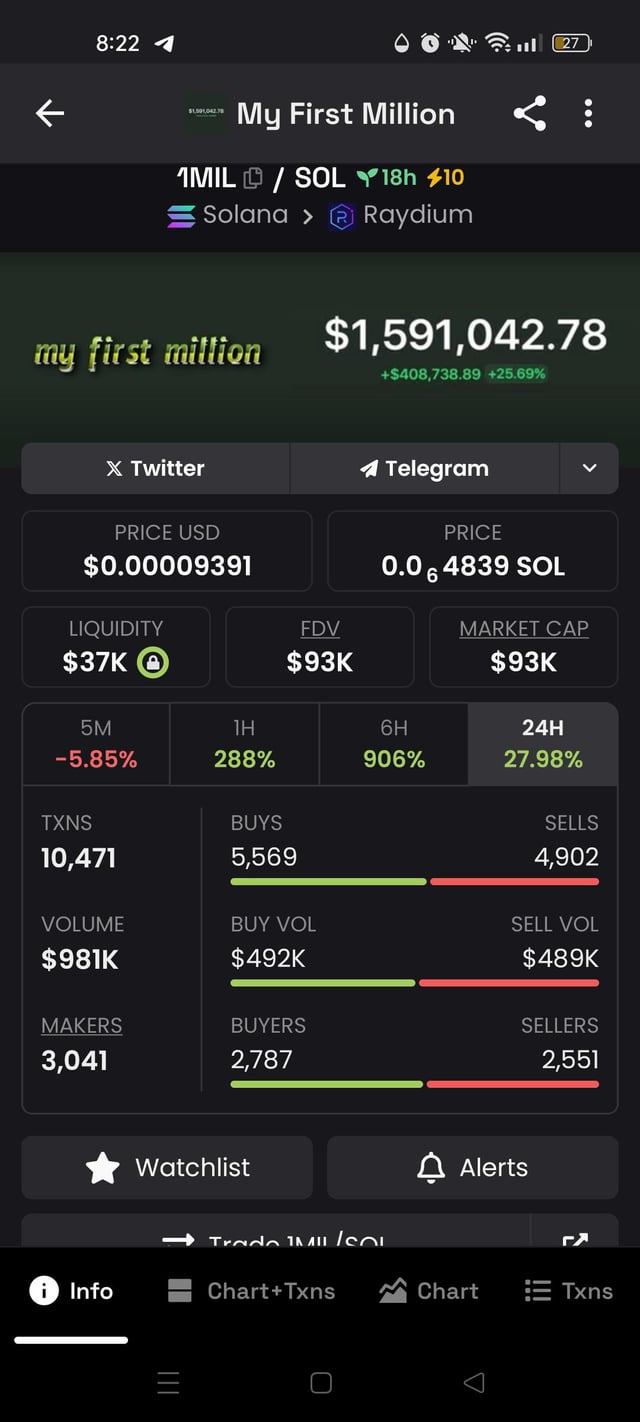
Task: Tap the liquidity lock icon
Action: point(153,662)
